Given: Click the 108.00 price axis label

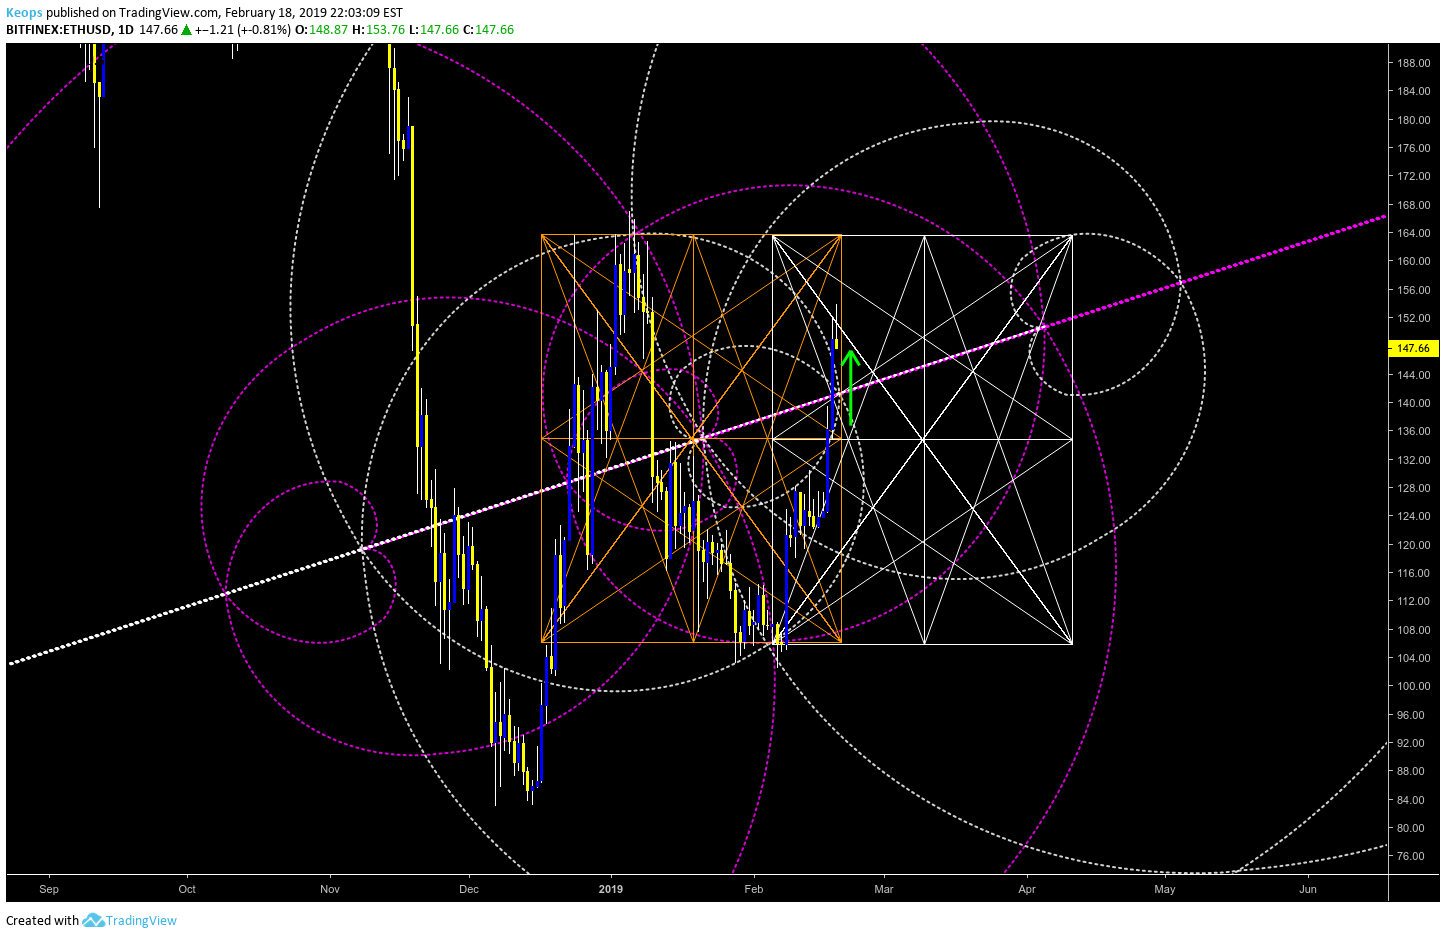Looking at the screenshot, I should pyautogui.click(x=1413, y=630).
